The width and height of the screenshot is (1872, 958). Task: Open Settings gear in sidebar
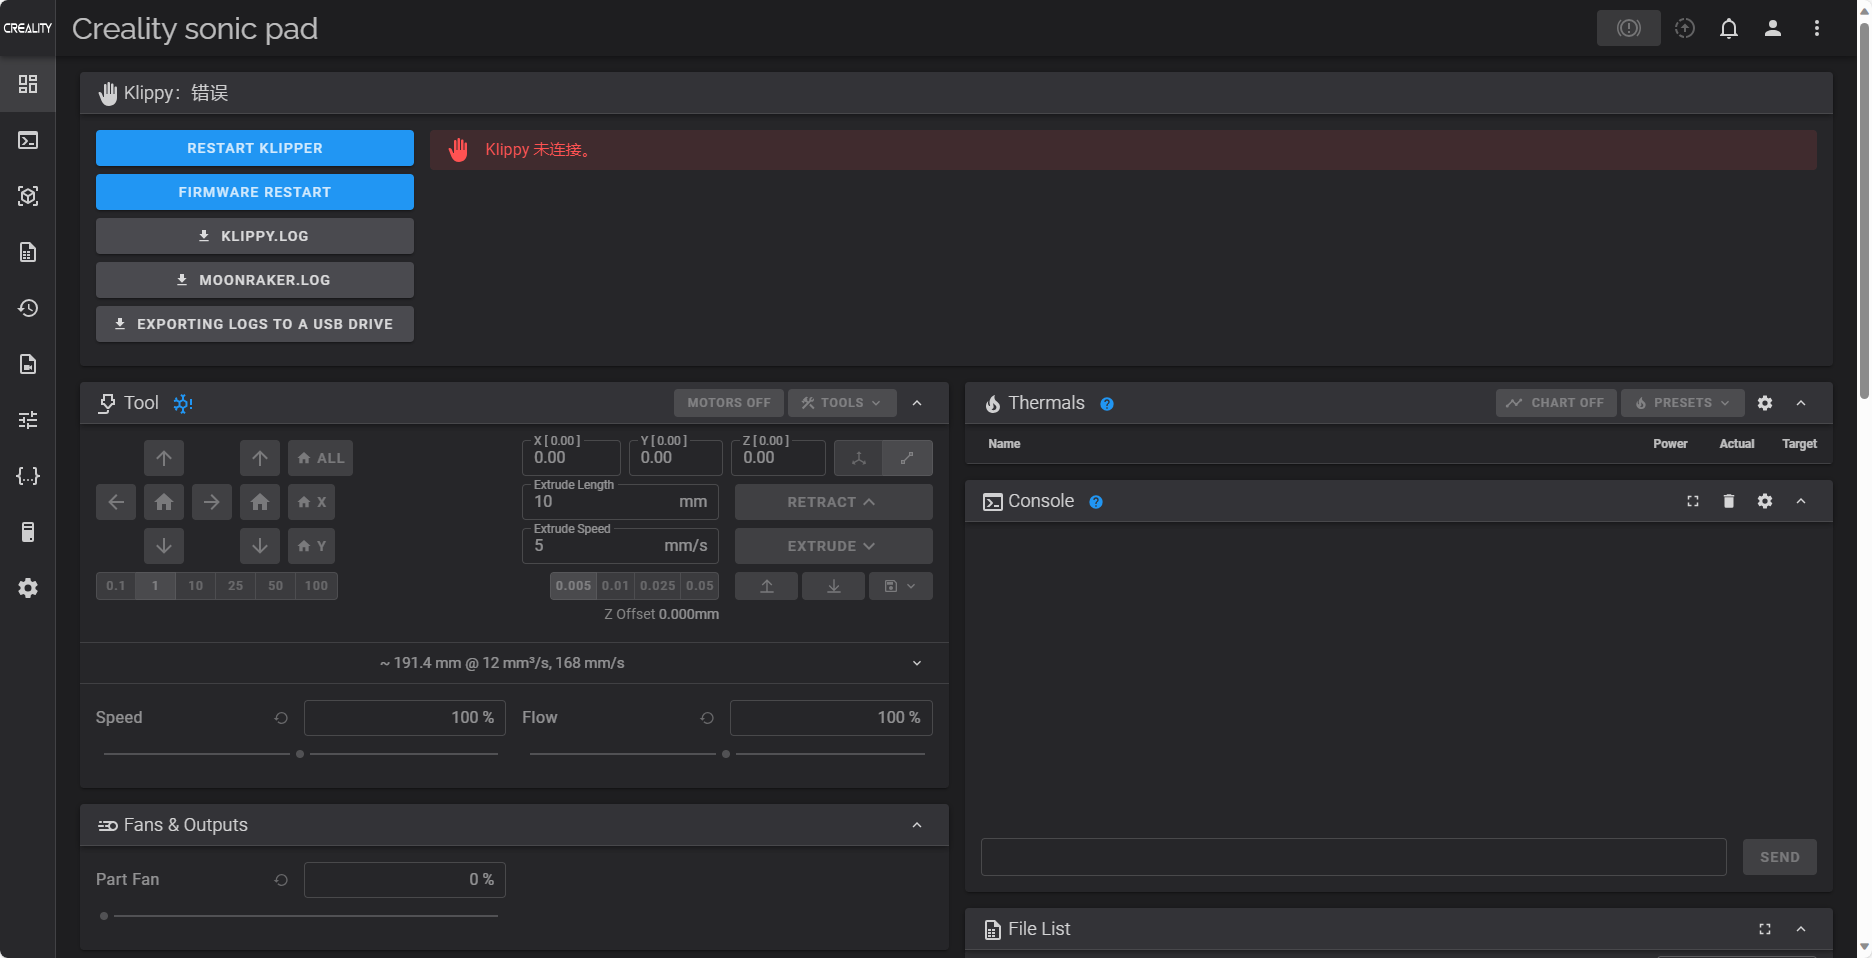pyautogui.click(x=28, y=588)
